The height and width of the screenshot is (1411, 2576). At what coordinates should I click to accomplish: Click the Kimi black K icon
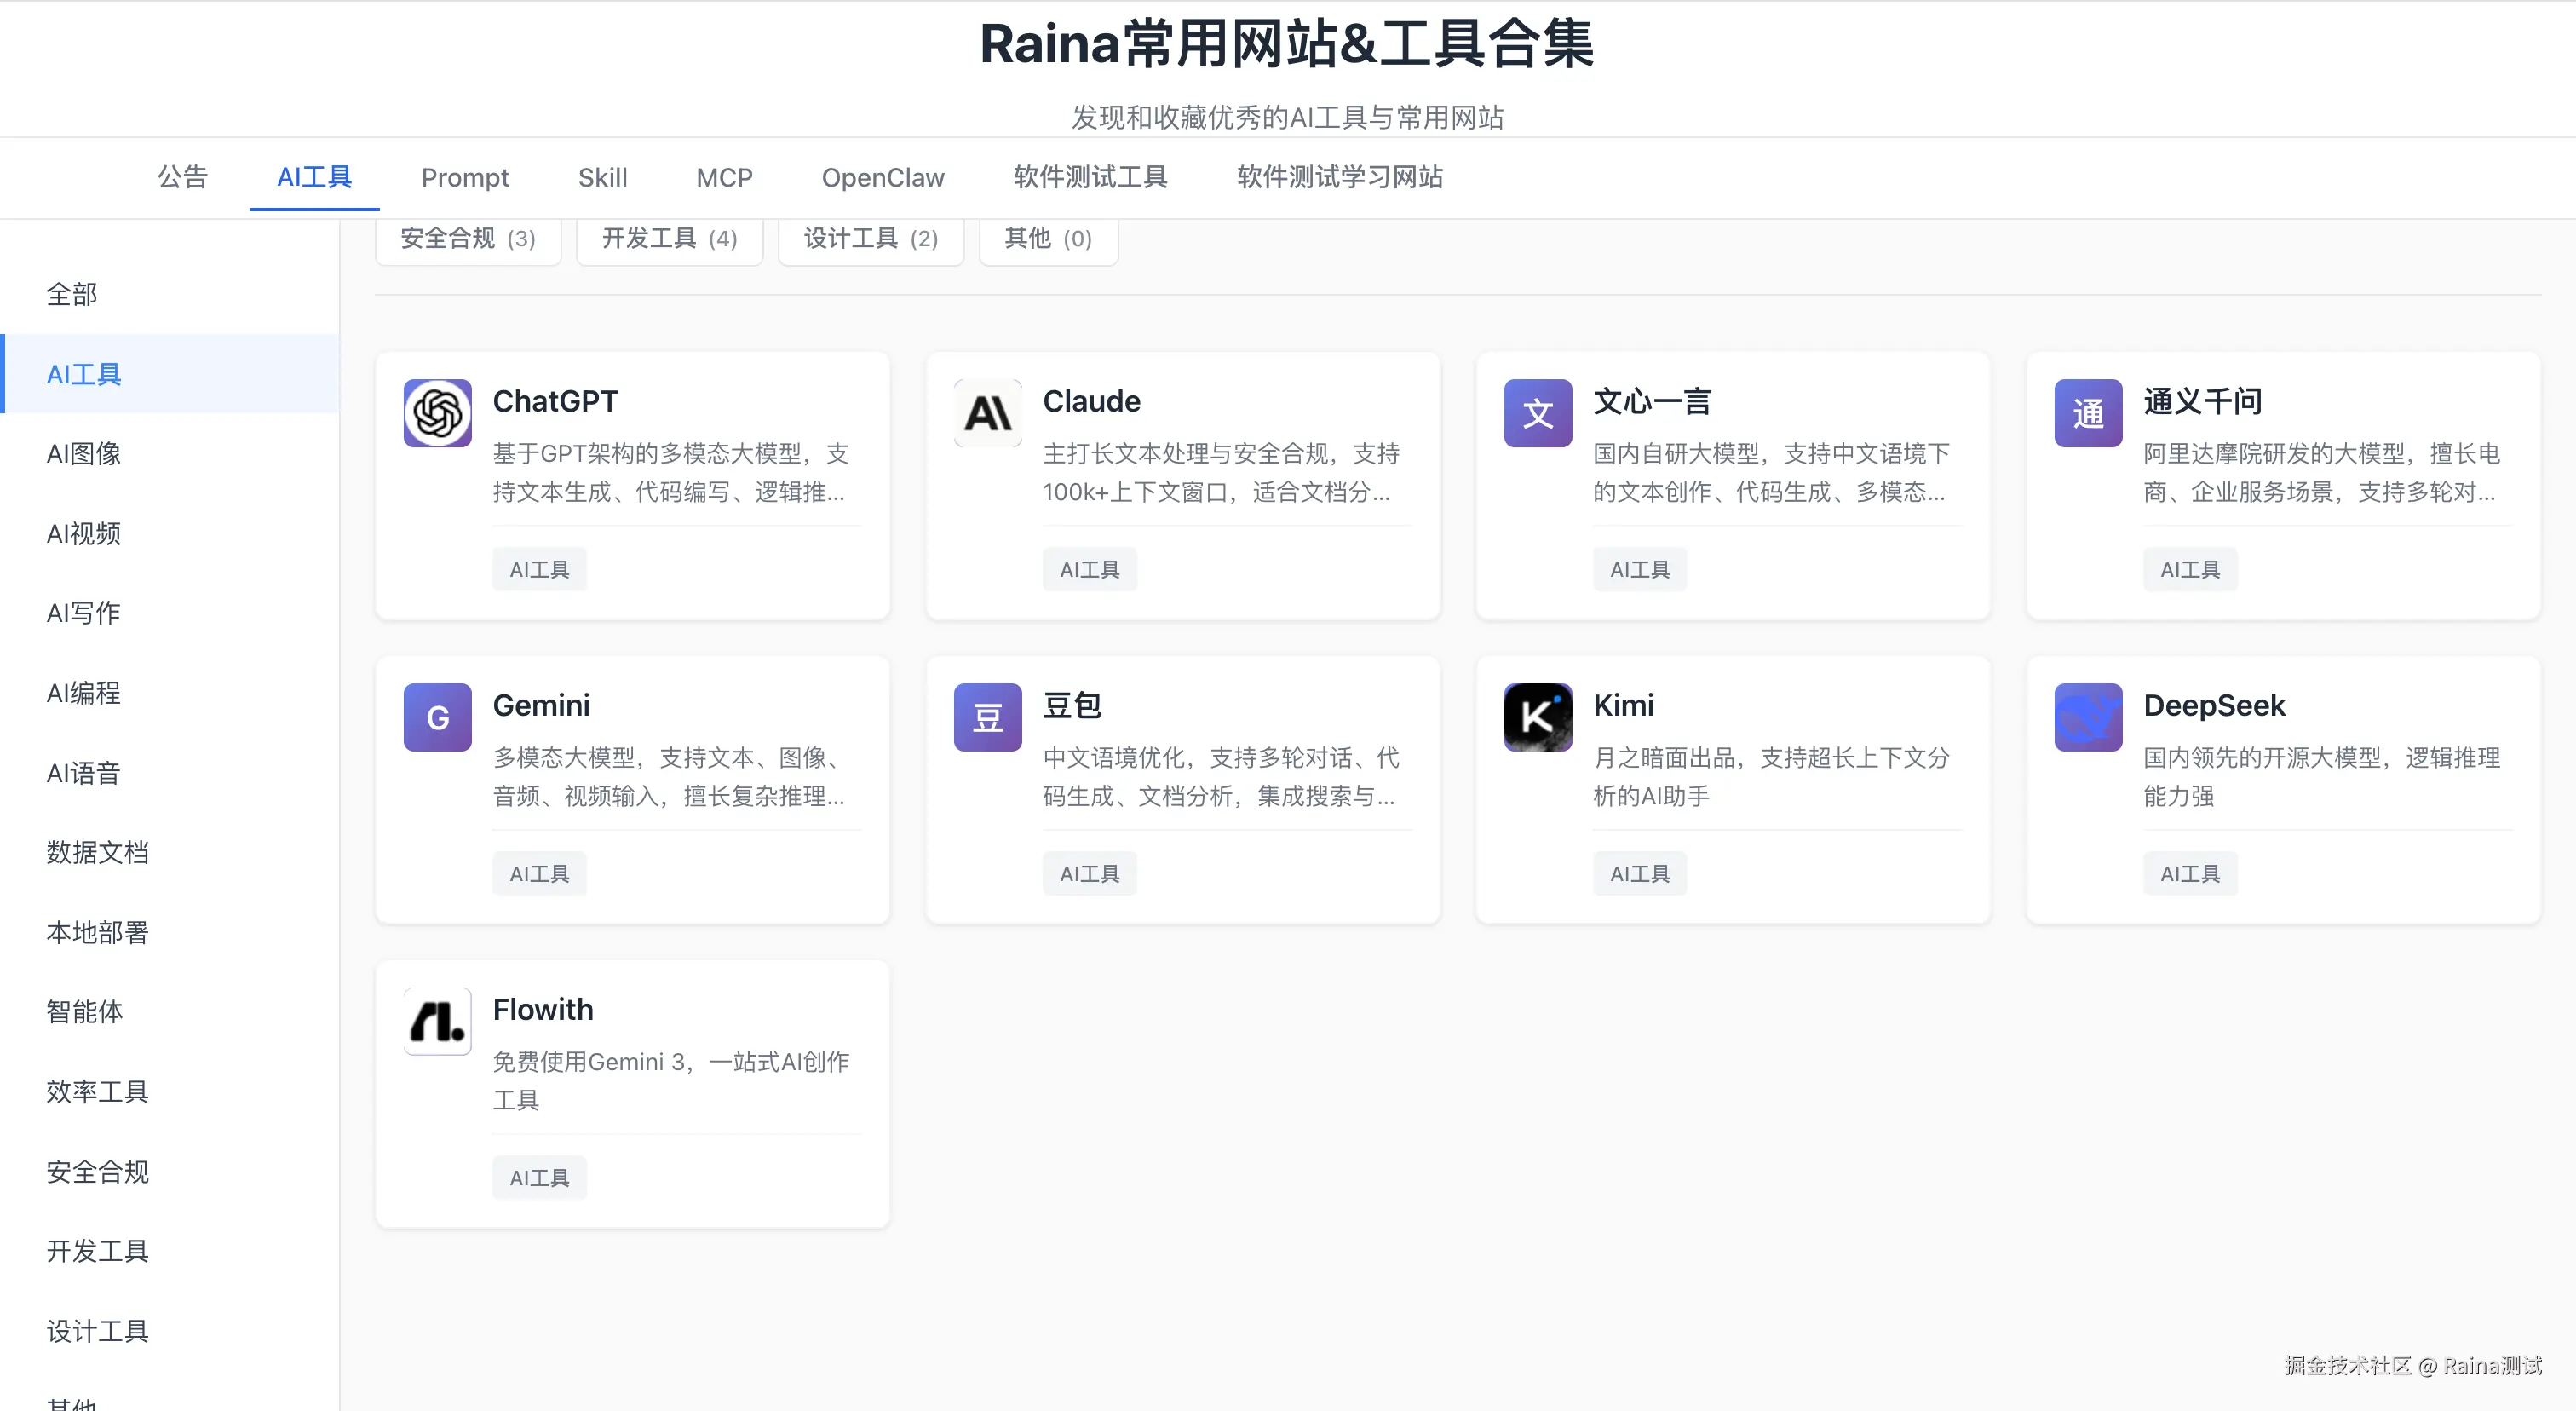pyautogui.click(x=1537, y=717)
